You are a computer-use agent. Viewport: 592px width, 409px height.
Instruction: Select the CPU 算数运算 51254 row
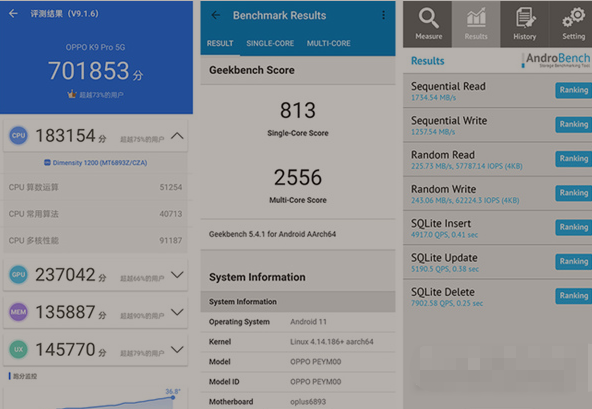pos(95,187)
